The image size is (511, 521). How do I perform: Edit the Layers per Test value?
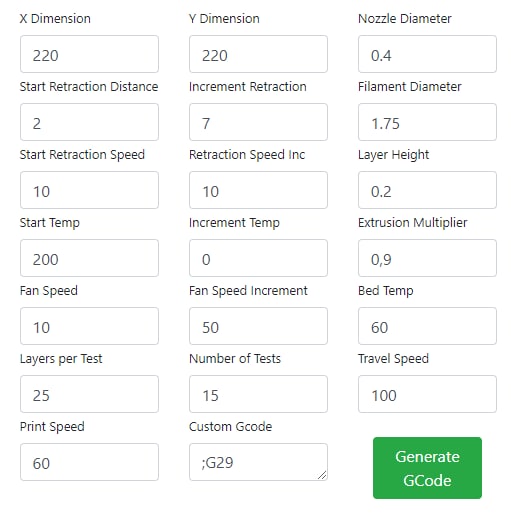[x=89, y=394]
